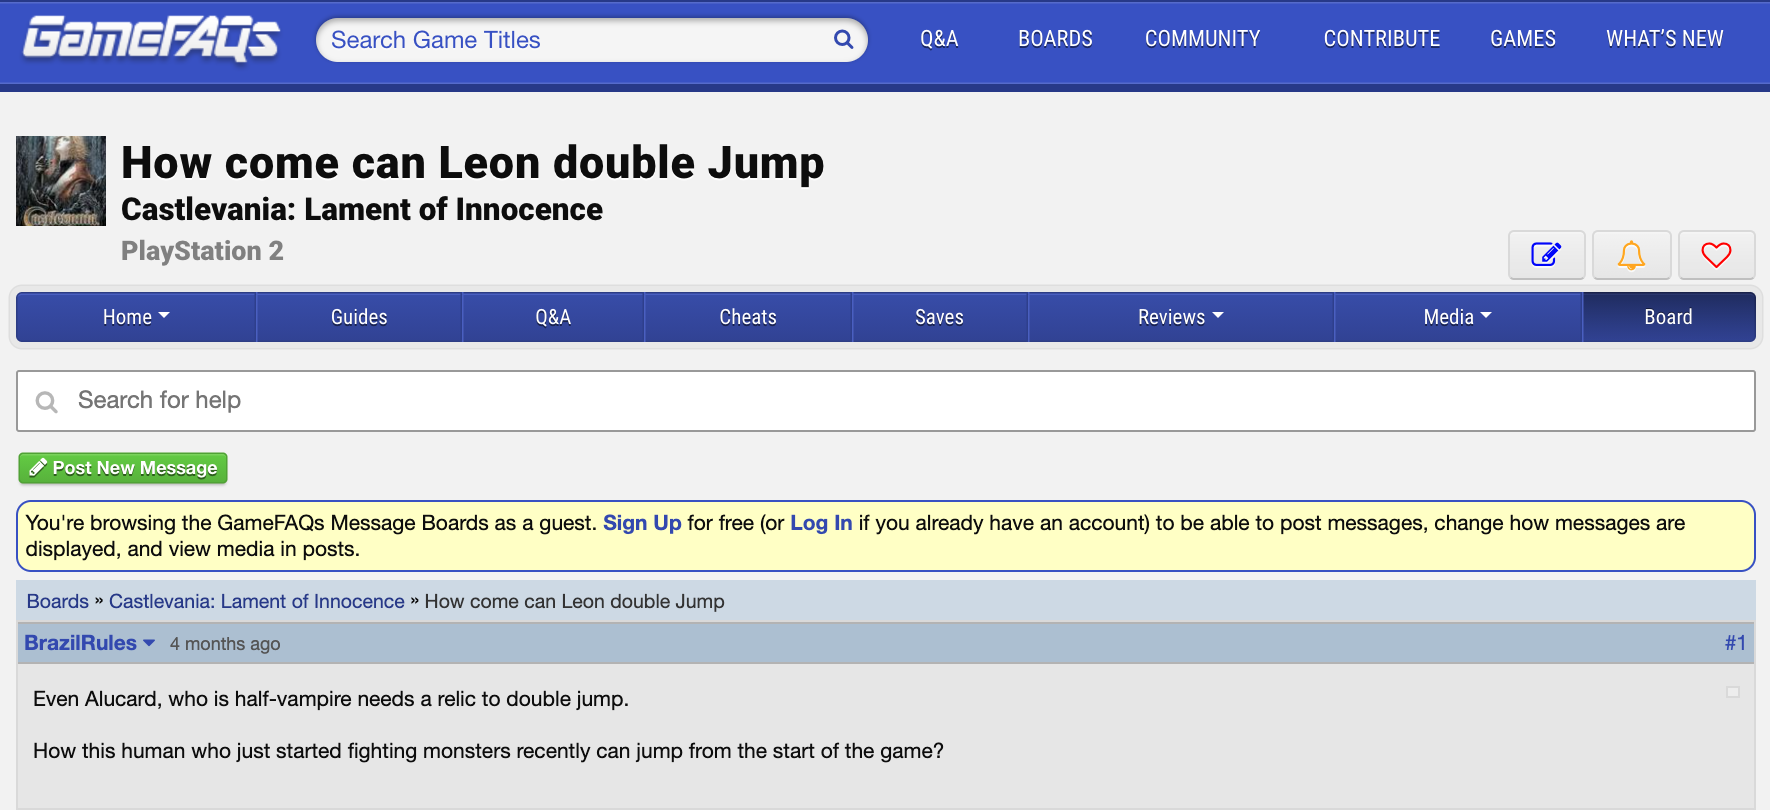The image size is (1770, 810).
Task: Switch to the Saves tab
Action: [939, 317]
